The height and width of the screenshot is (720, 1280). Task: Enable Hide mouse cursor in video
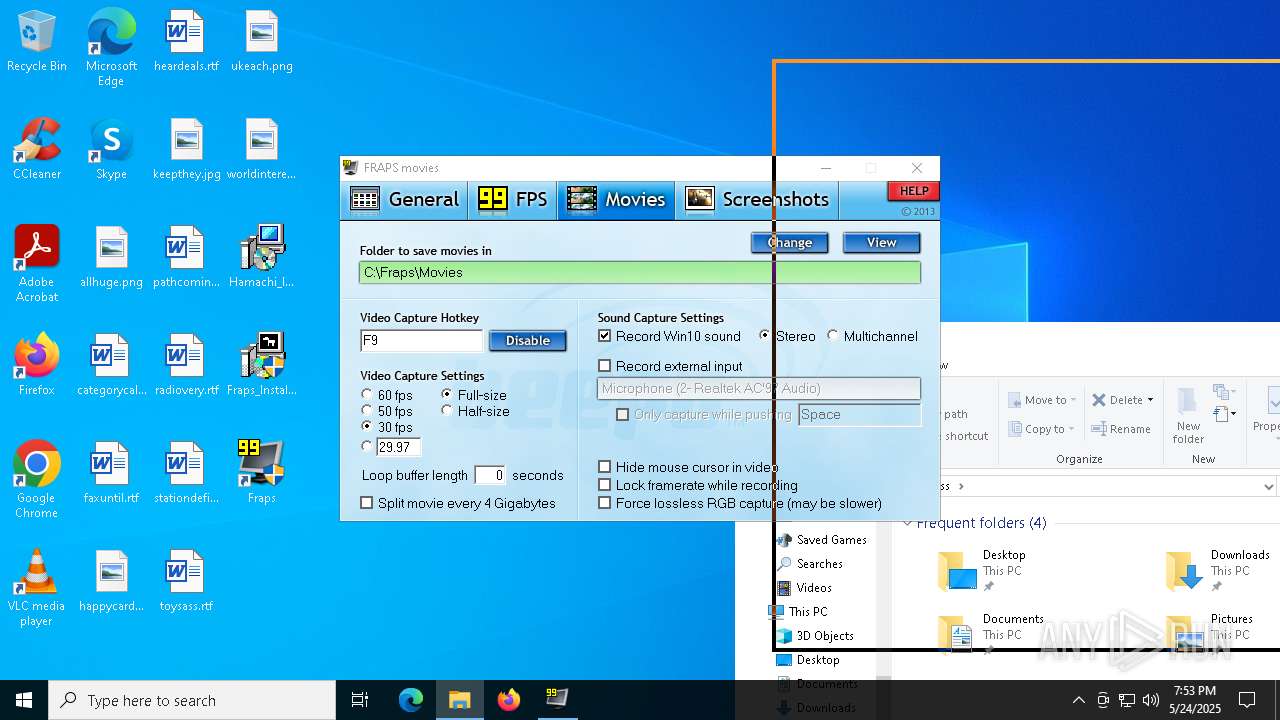coord(604,467)
